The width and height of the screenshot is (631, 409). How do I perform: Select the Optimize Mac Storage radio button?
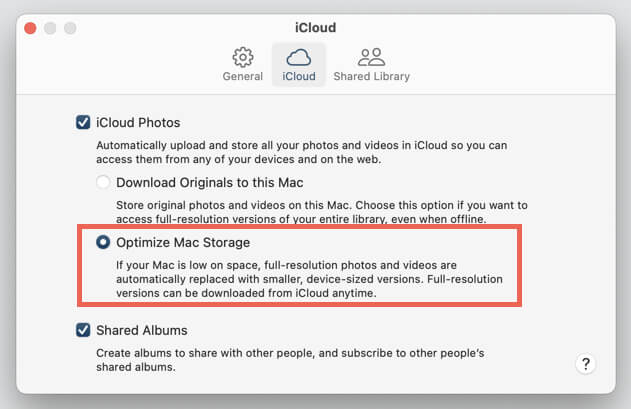(x=103, y=242)
